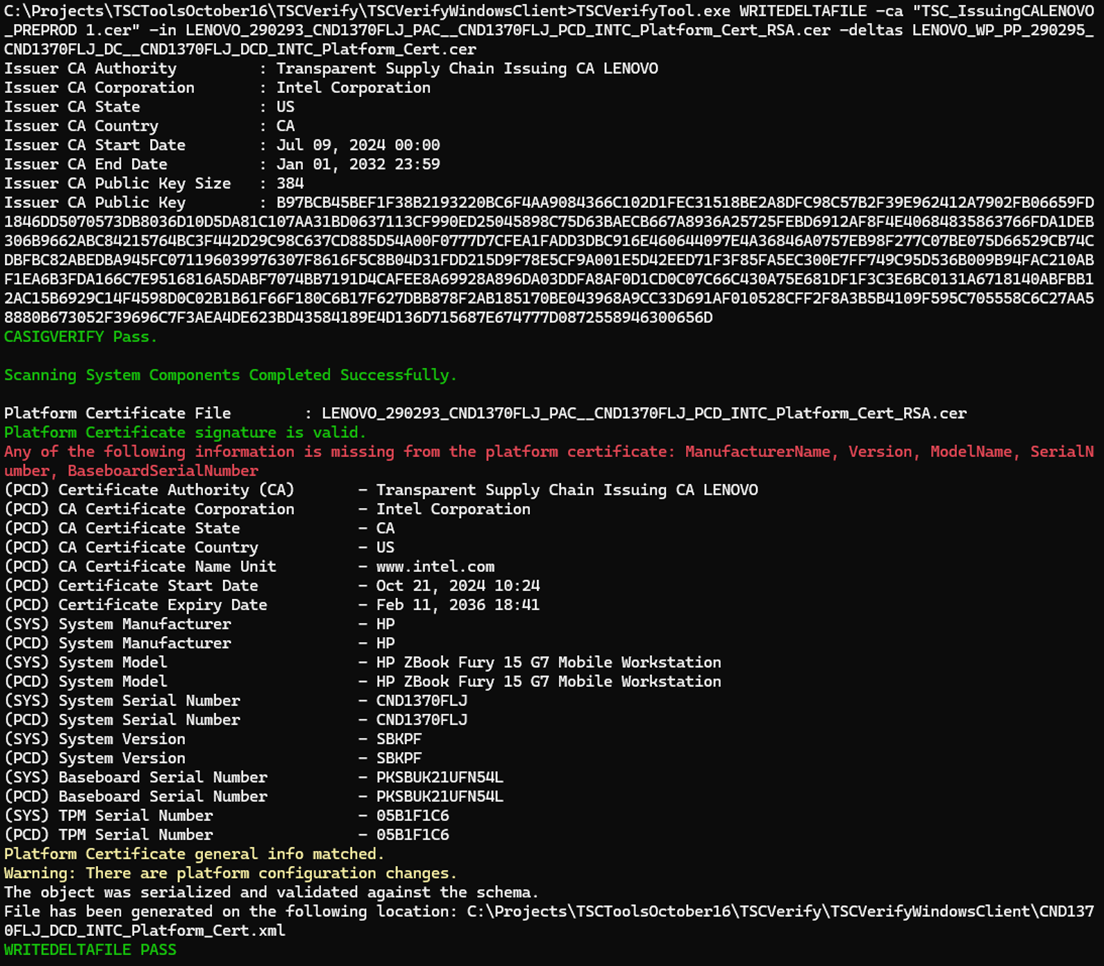1104x966 pixels.
Task: Click the key size value '384'
Action: 289,183
